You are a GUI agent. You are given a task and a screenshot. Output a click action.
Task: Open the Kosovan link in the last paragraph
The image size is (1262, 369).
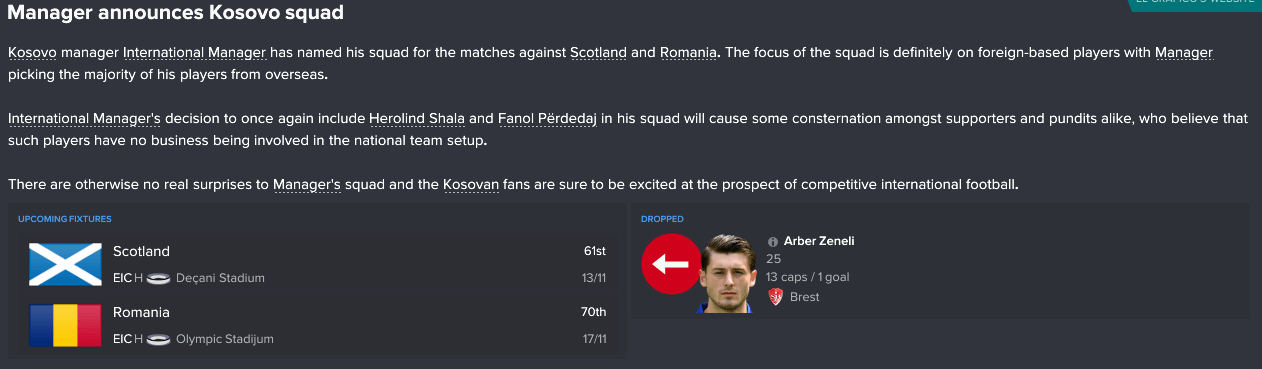471,186
